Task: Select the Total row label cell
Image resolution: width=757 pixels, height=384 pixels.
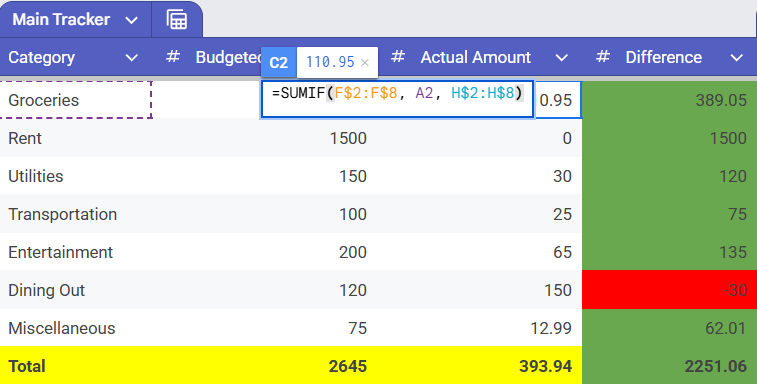Action: point(77,366)
